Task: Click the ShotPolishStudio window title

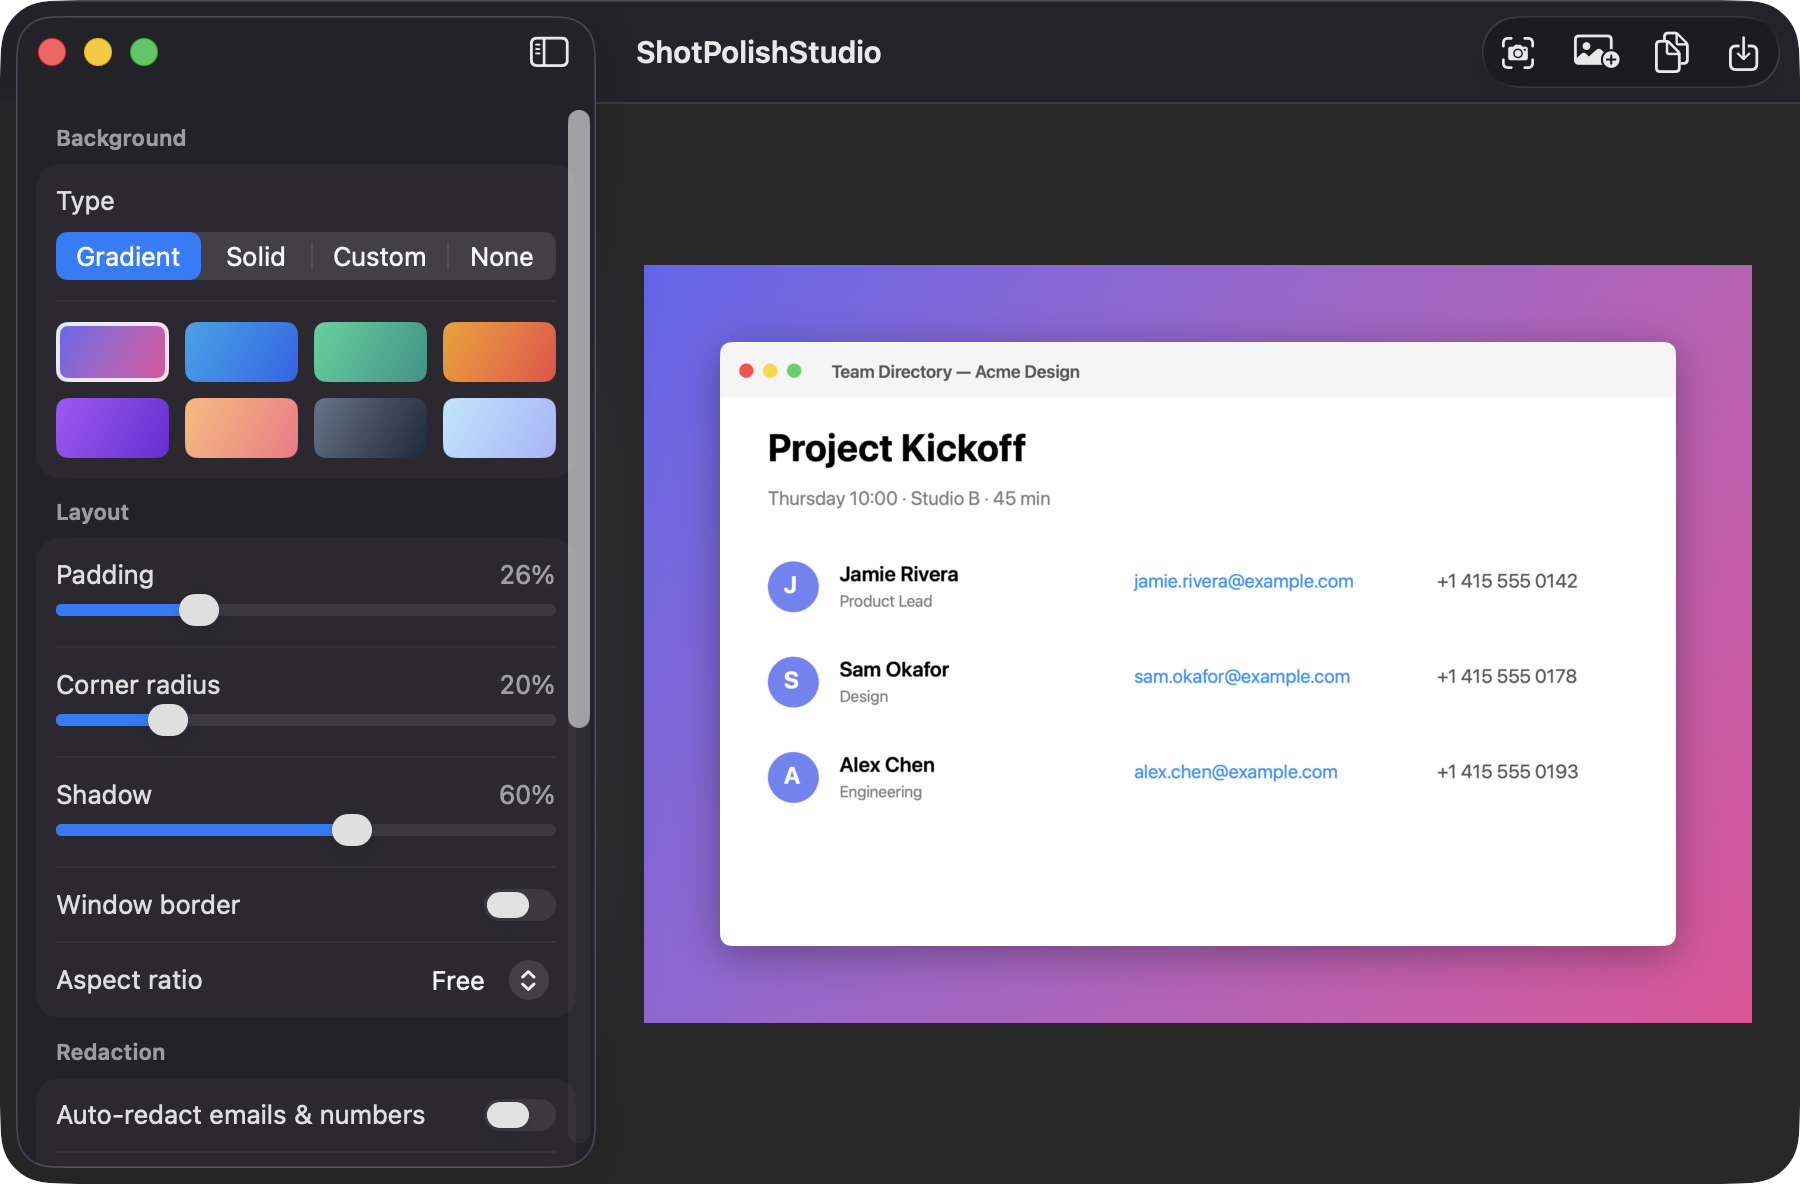Action: pyautogui.click(x=758, y=52)
